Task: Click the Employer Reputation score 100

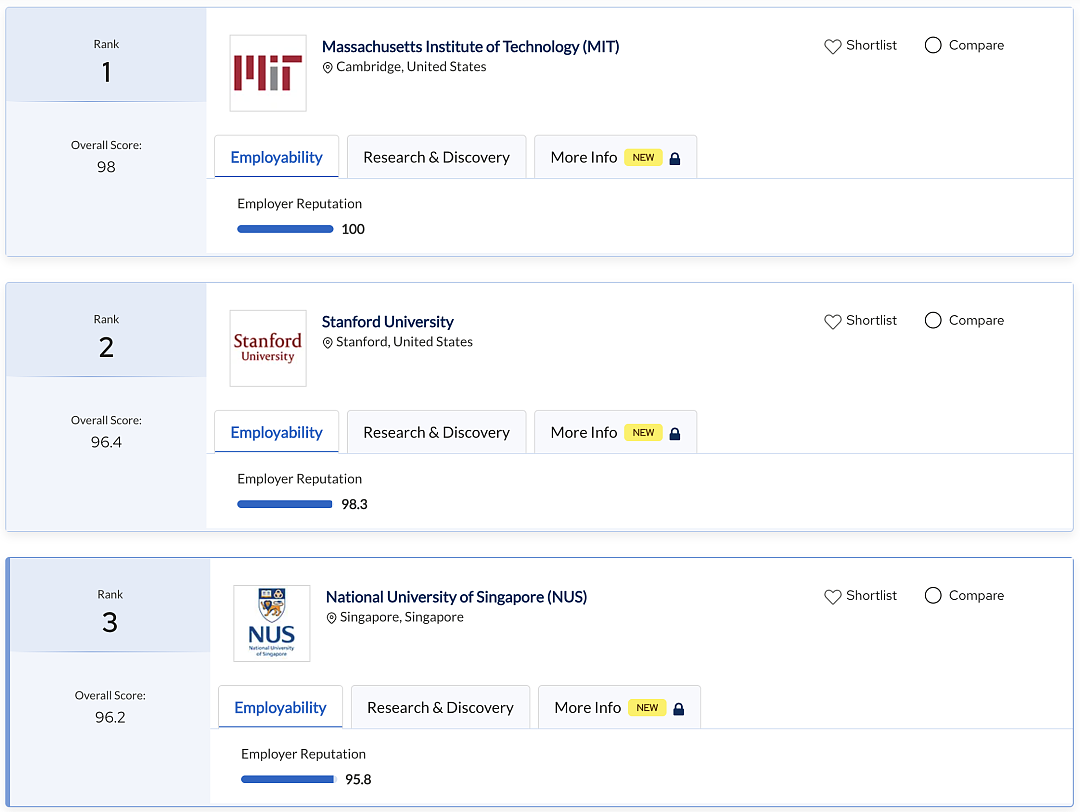Action: (x=353, y=229)
